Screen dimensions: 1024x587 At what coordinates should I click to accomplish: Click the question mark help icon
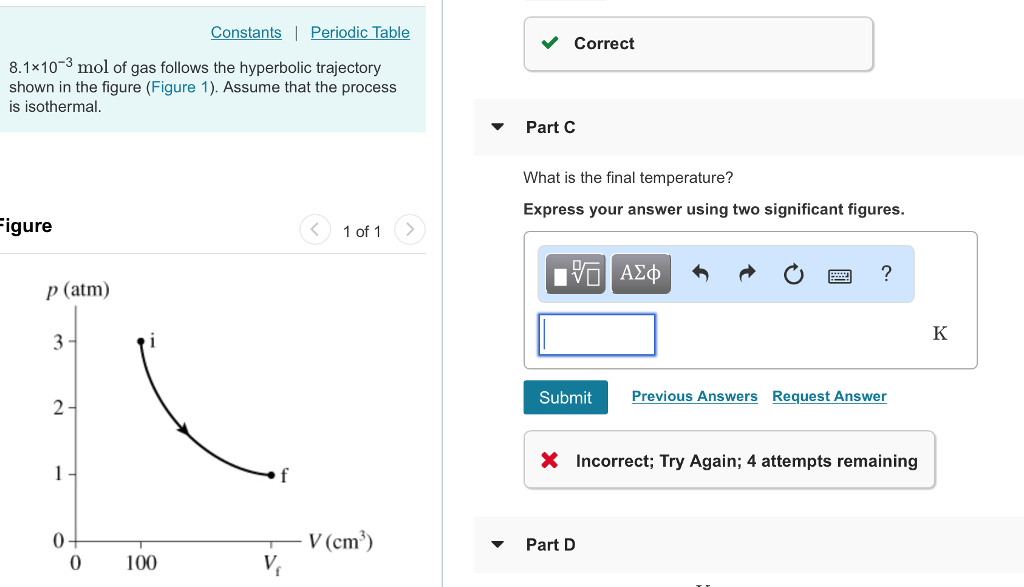point(885,273)
